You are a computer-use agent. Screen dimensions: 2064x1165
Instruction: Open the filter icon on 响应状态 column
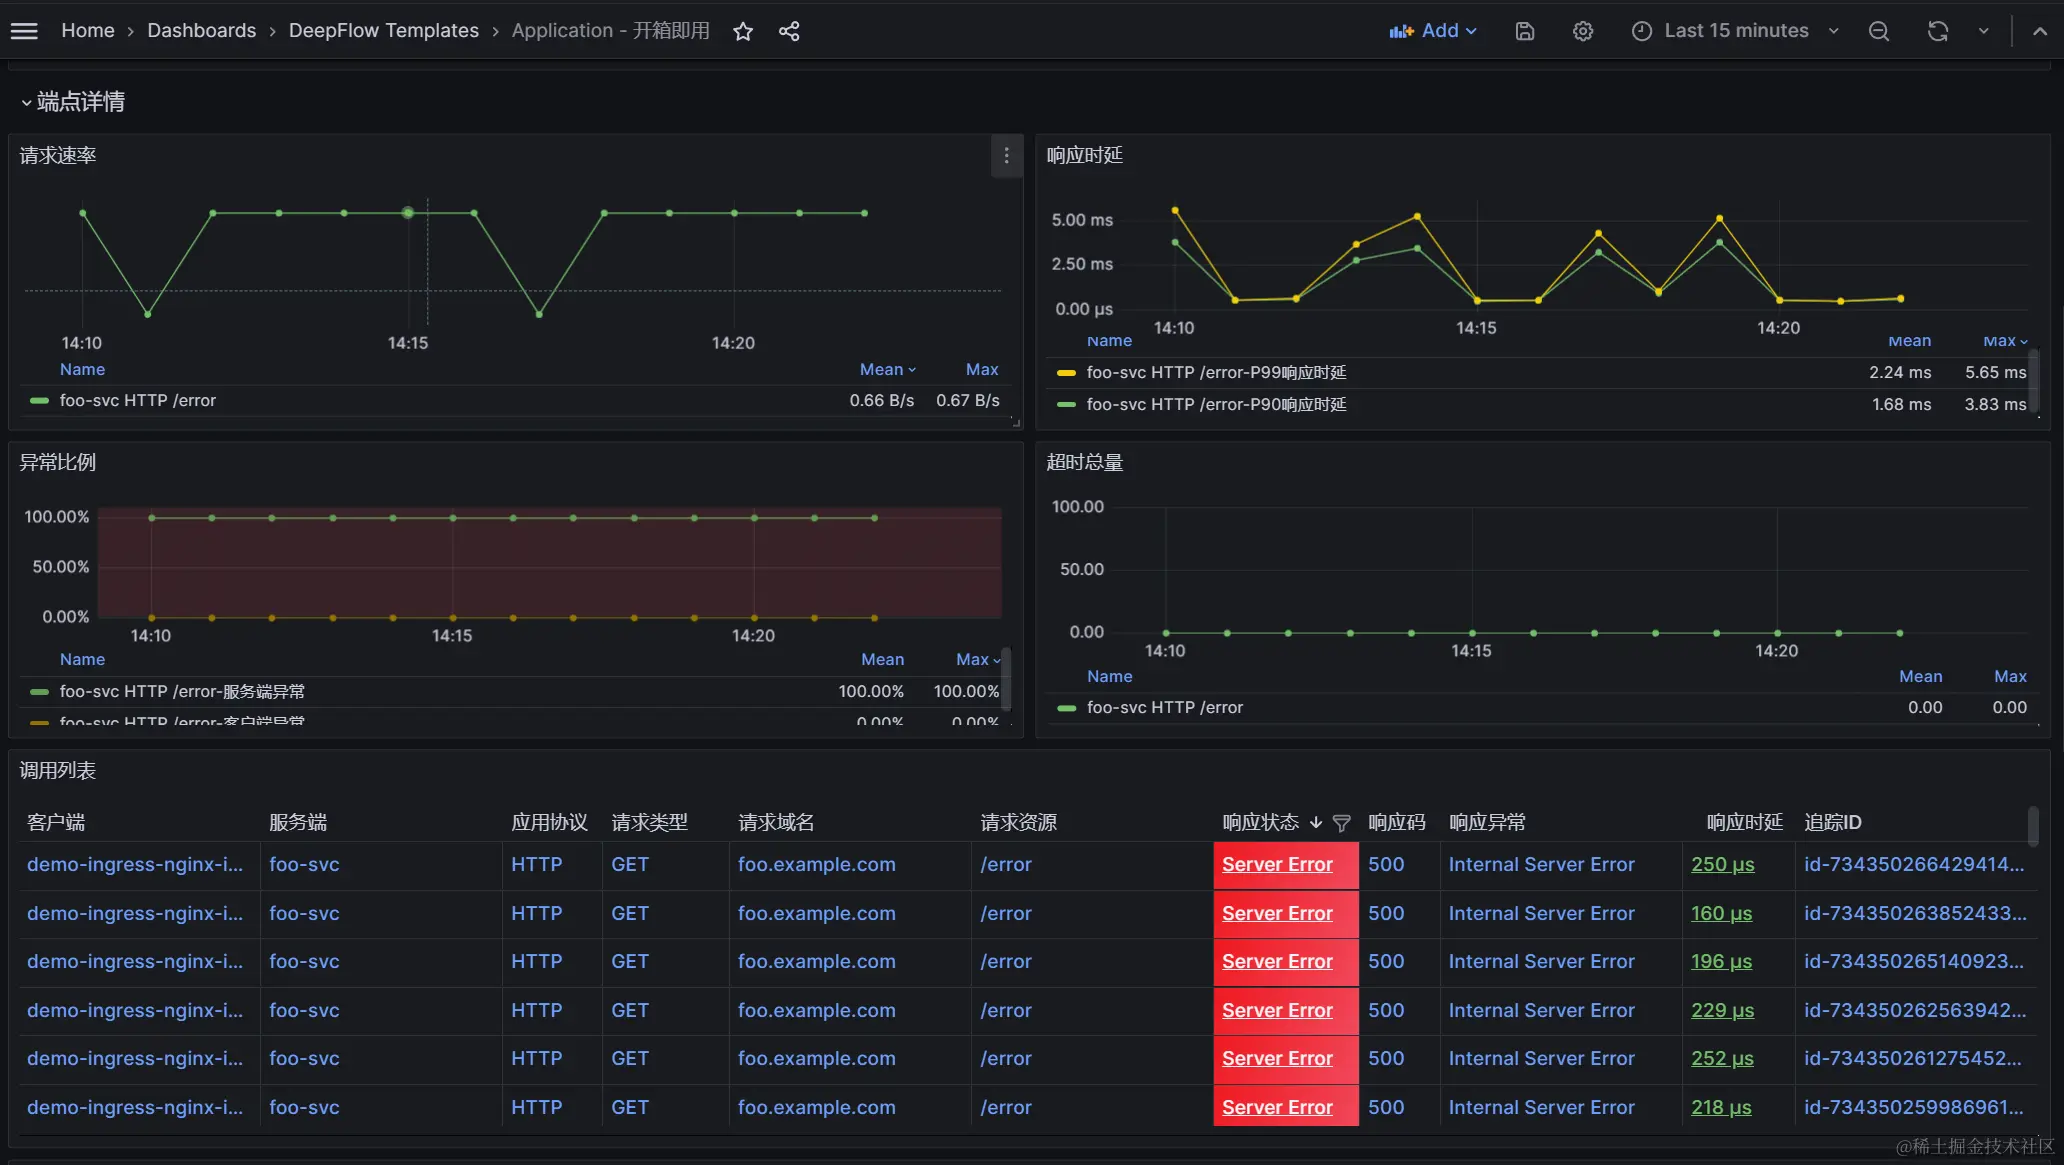click(x=1342, y=823)
